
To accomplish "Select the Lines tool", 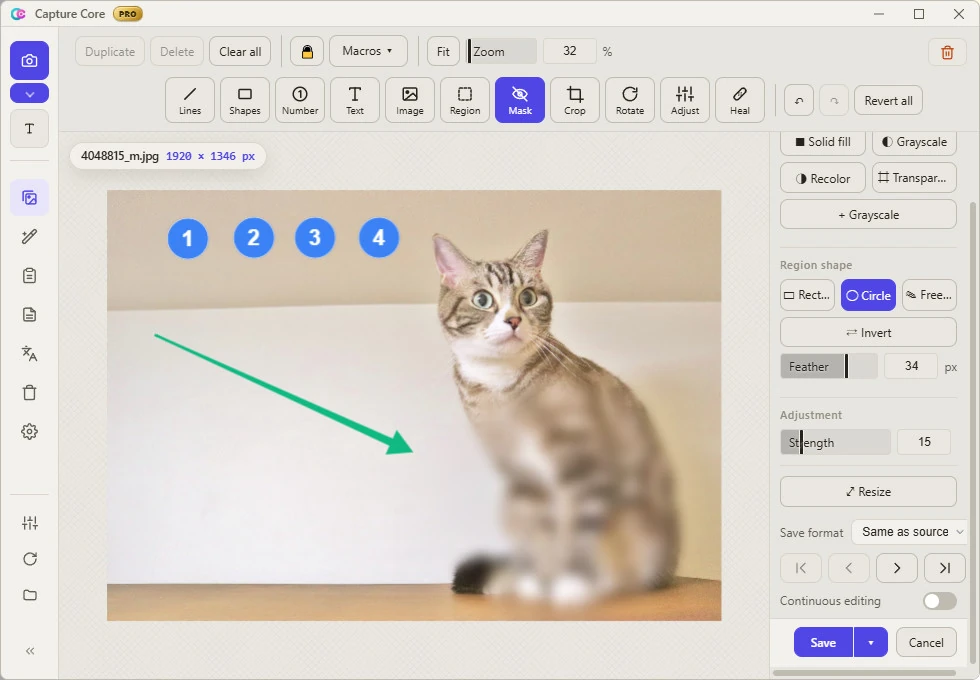I will [190, 100].
